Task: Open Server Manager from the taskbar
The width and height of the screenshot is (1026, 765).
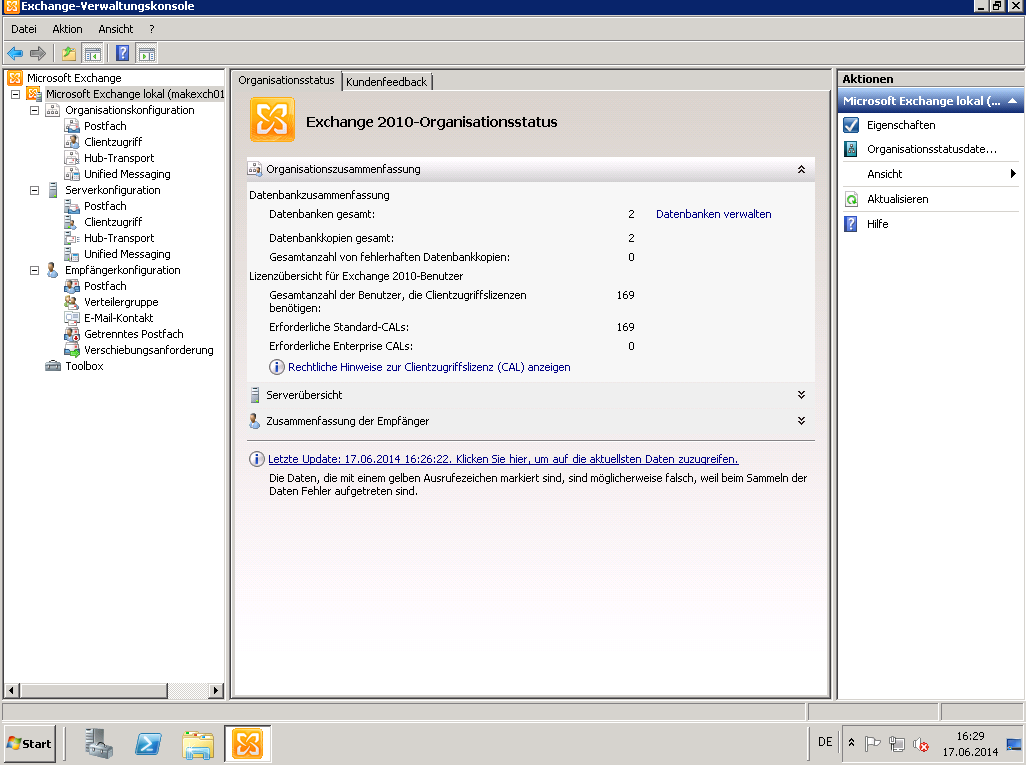Action: tap(99, 744)
